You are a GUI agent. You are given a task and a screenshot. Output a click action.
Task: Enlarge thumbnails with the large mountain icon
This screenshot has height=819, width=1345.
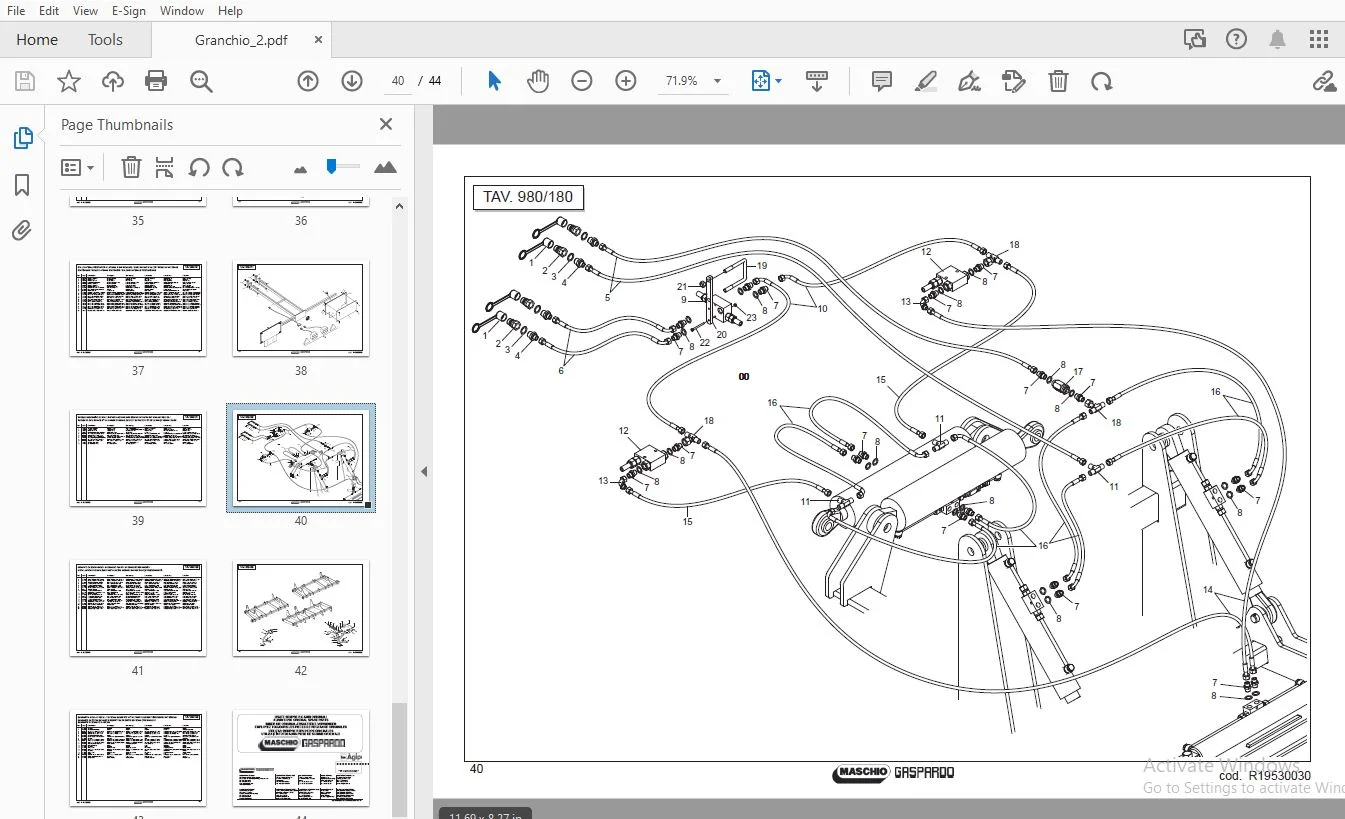385,167
